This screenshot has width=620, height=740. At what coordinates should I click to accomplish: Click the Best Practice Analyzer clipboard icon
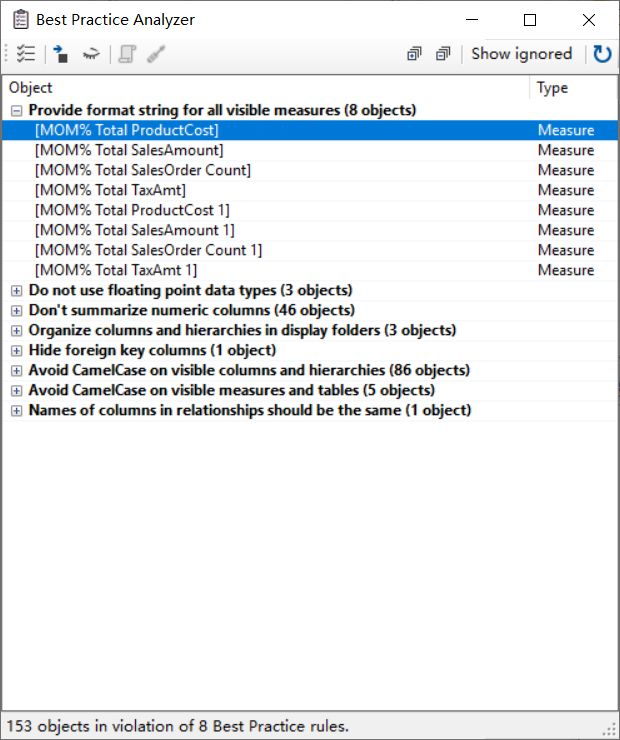click(20, 20)
